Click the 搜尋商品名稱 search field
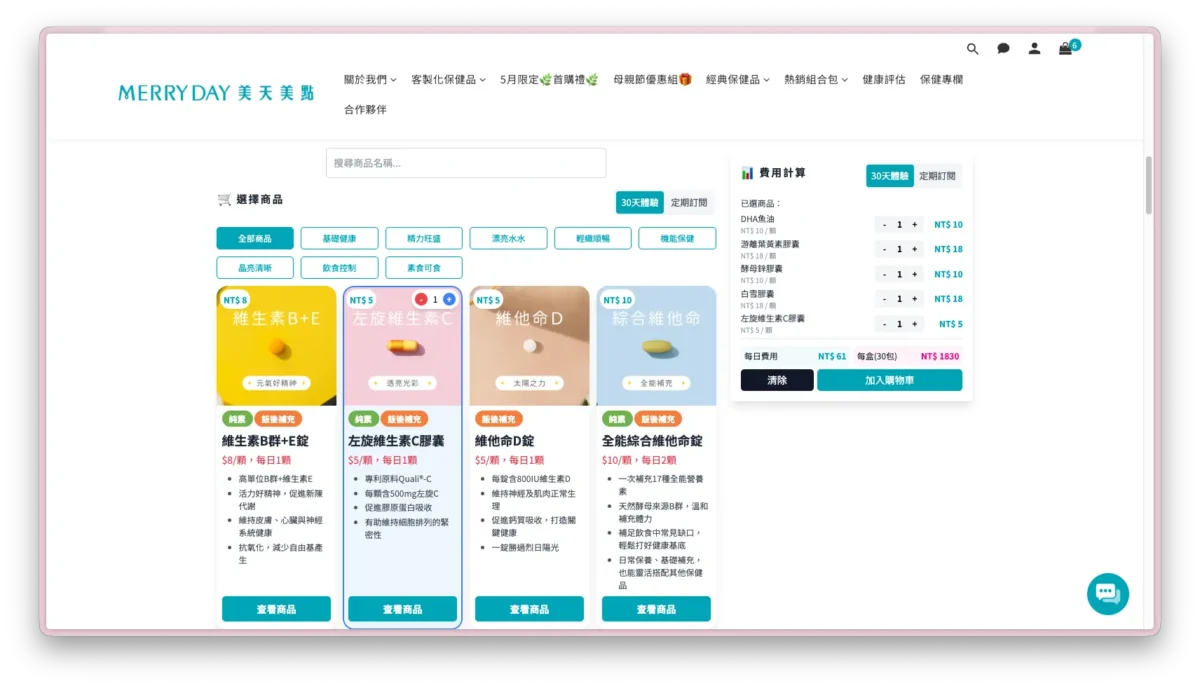 pos(466,163)
